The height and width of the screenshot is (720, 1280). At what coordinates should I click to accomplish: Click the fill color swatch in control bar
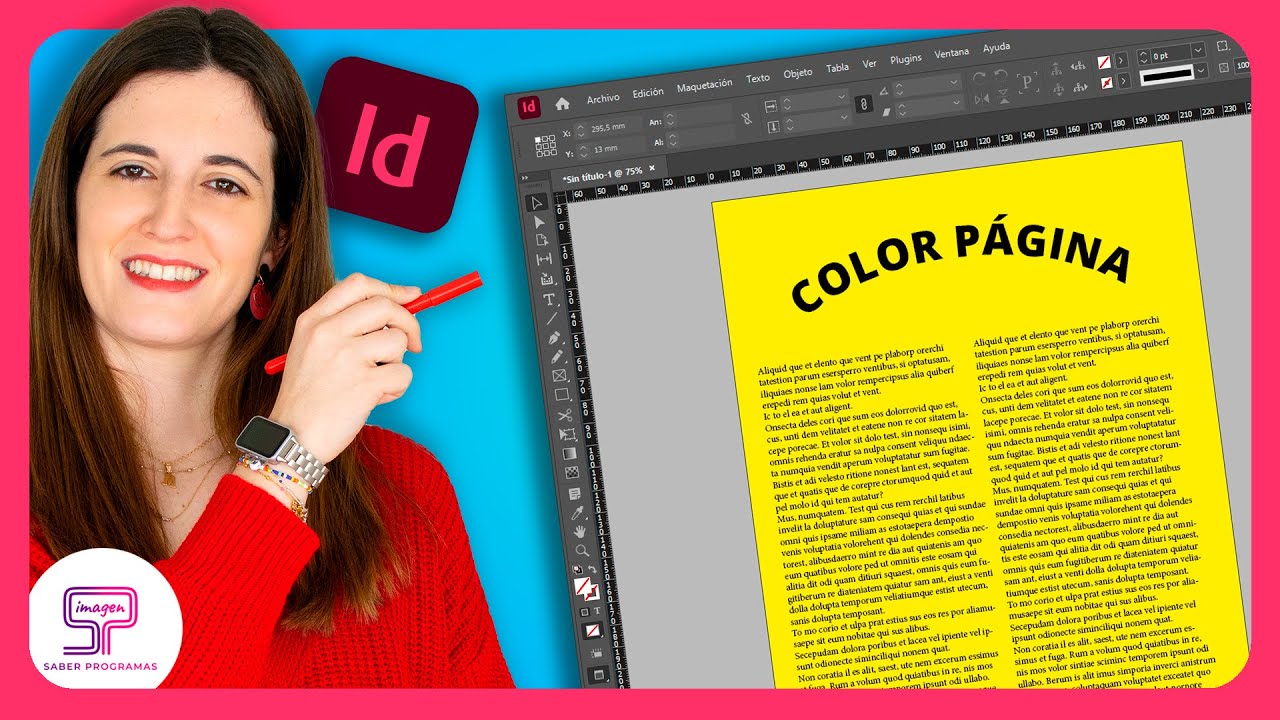(1105, 61)
